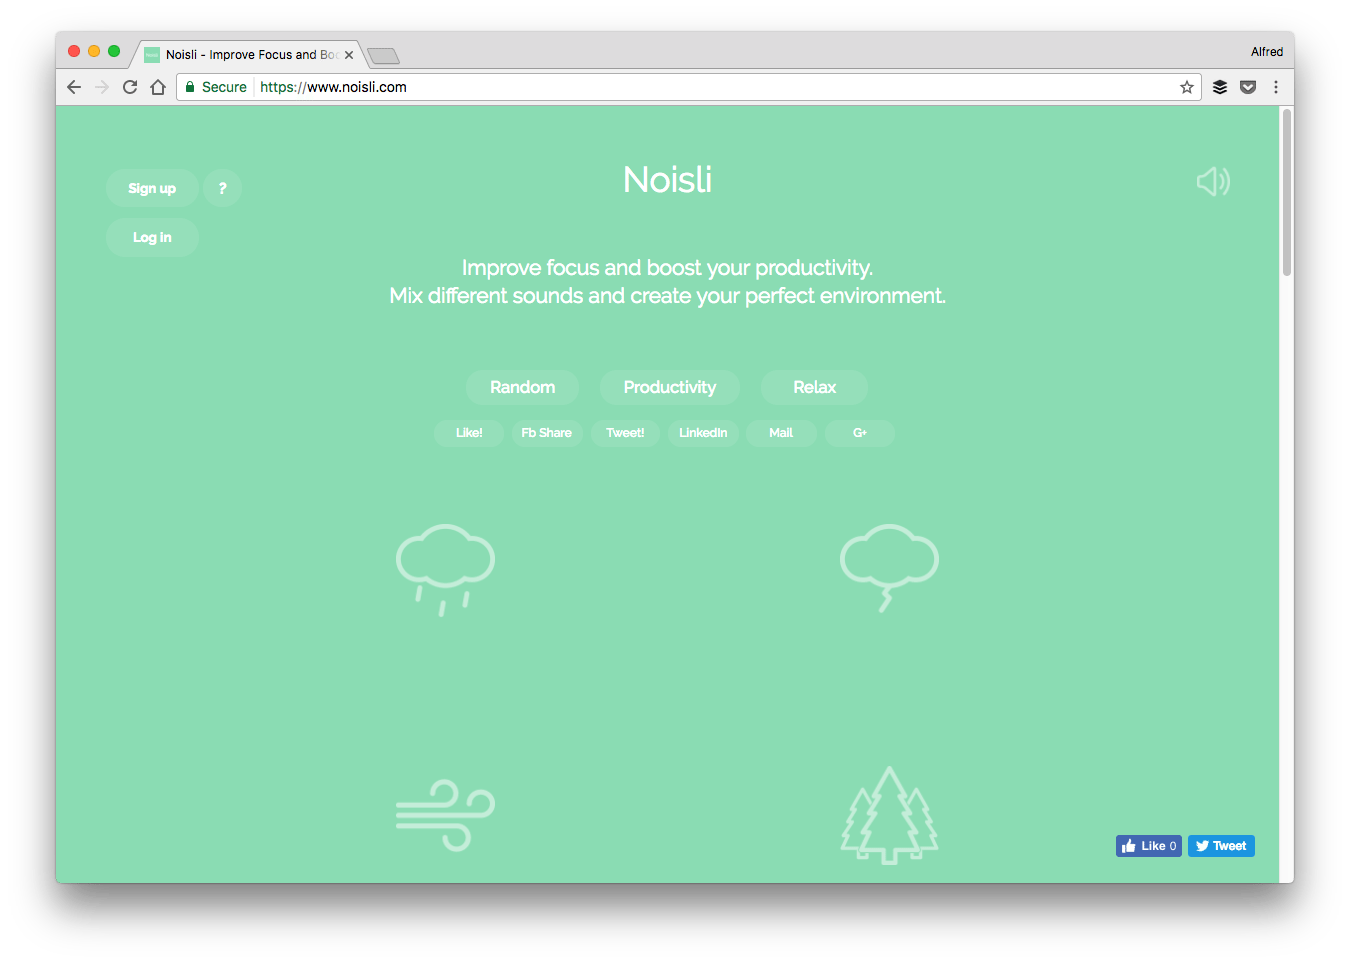This screenshot has height=963, width=1350.
Task: Open the Alfred profile button
Action: tap(1267, 52)
